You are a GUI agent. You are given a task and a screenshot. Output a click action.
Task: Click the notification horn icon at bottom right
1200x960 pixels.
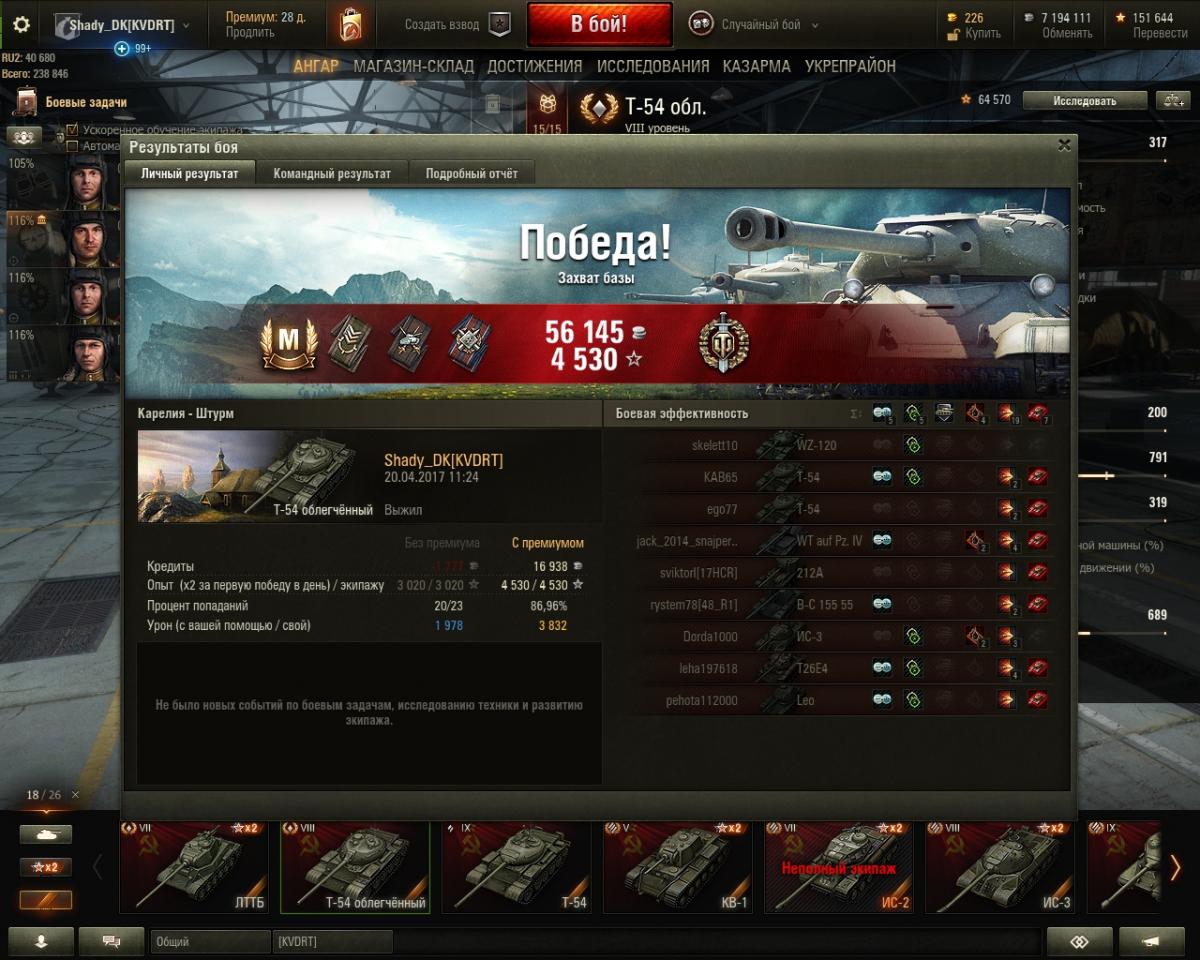1152,941
